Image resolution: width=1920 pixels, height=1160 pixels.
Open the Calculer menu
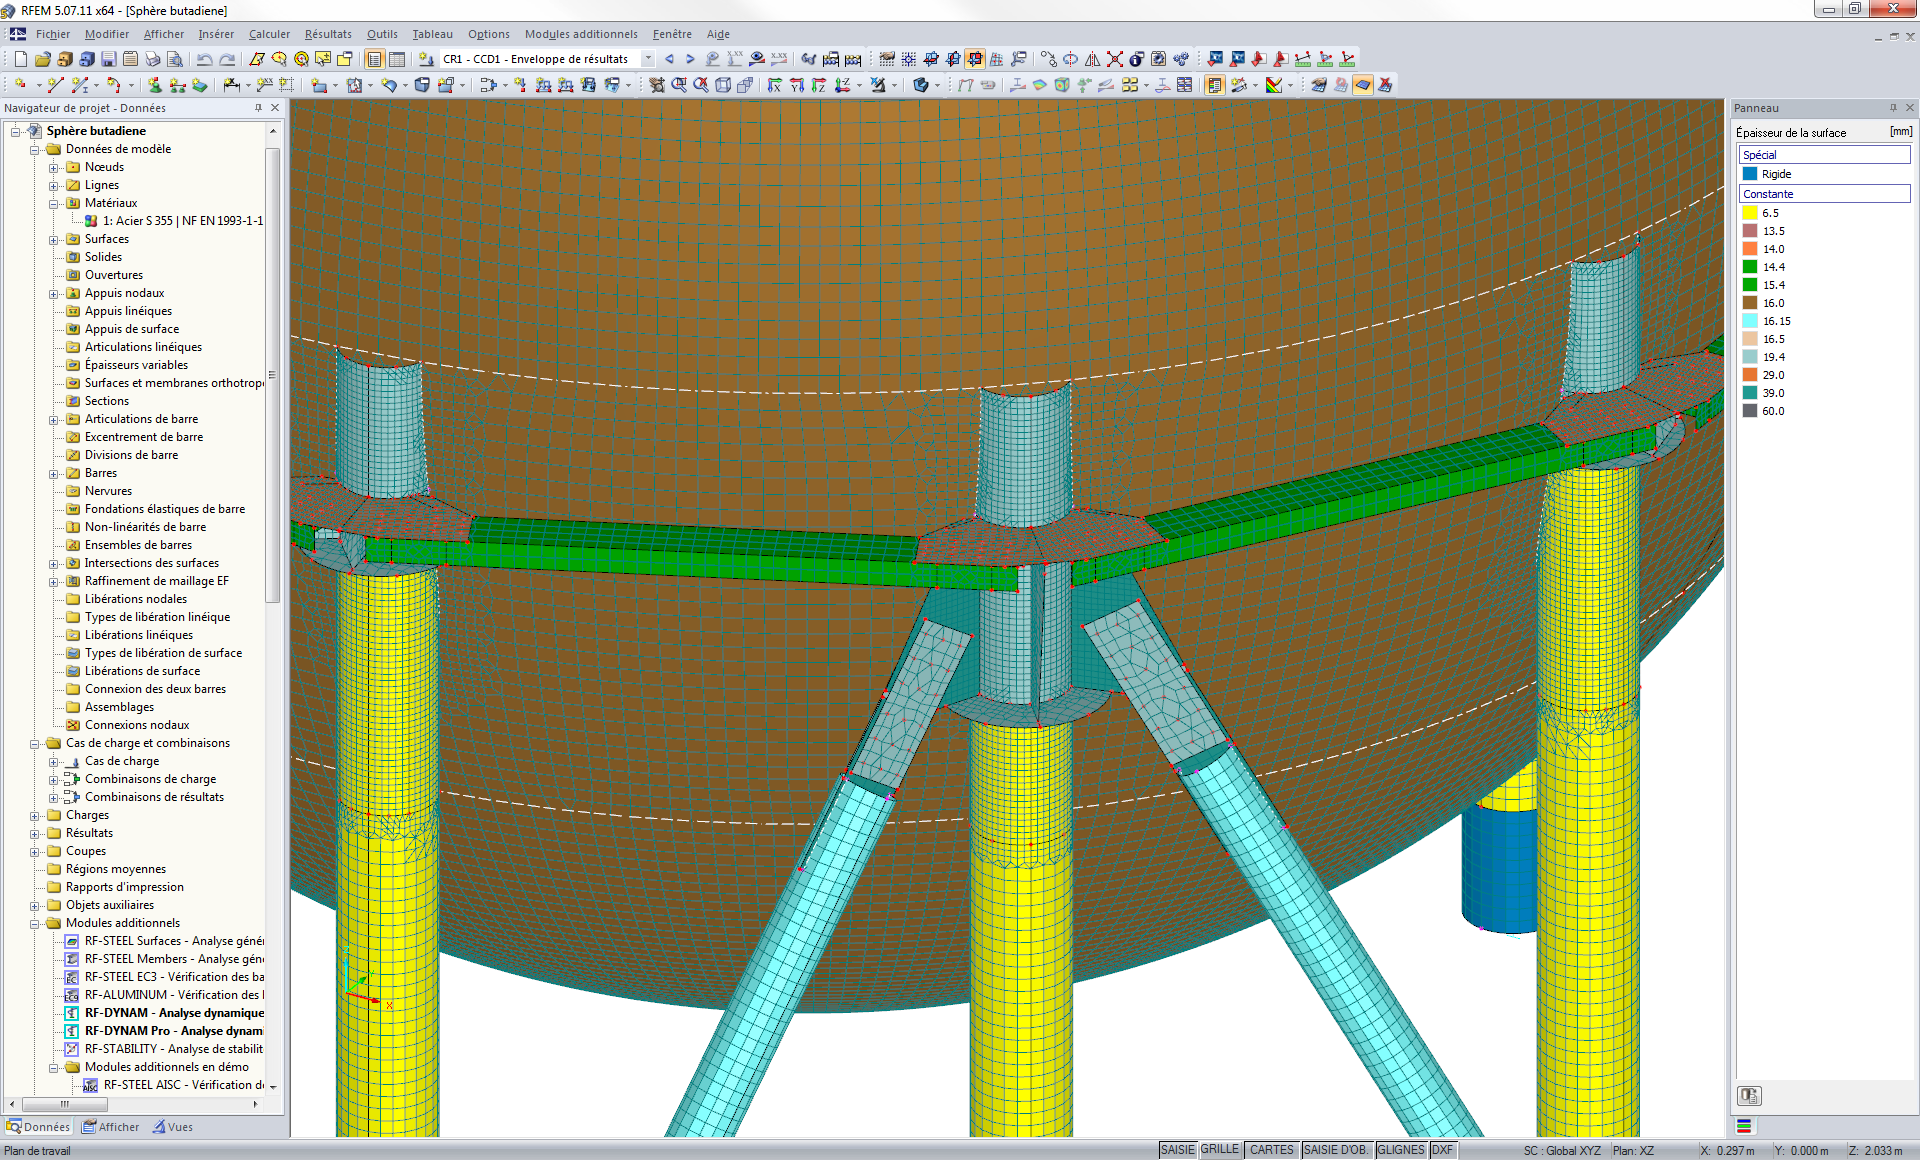269,34
